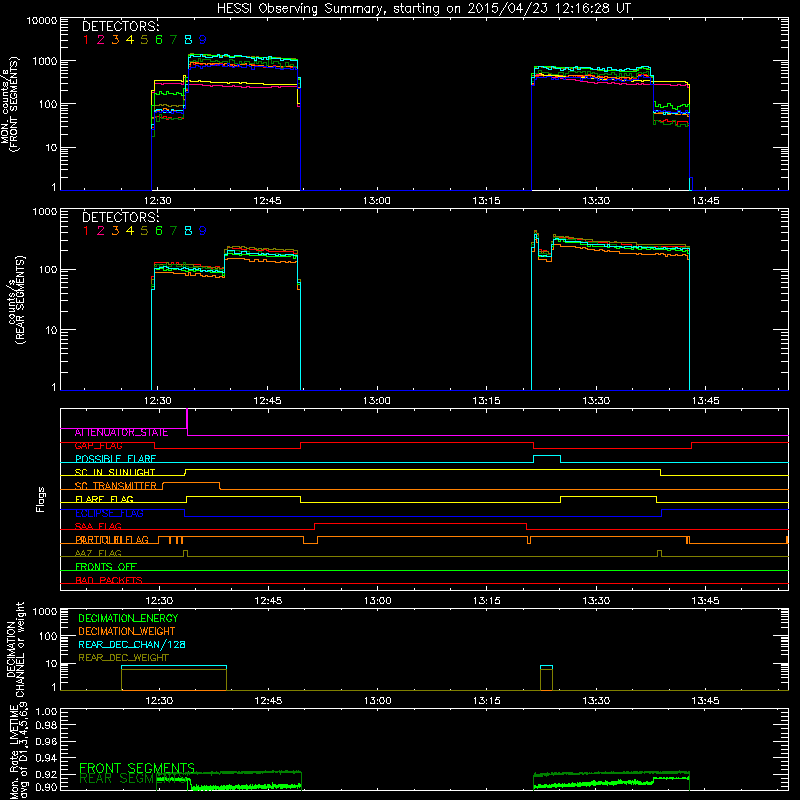Pick detector 5 in rear segments legend
Image resolution: width=800 pixels, height=800 pixels.
point(144,231)
